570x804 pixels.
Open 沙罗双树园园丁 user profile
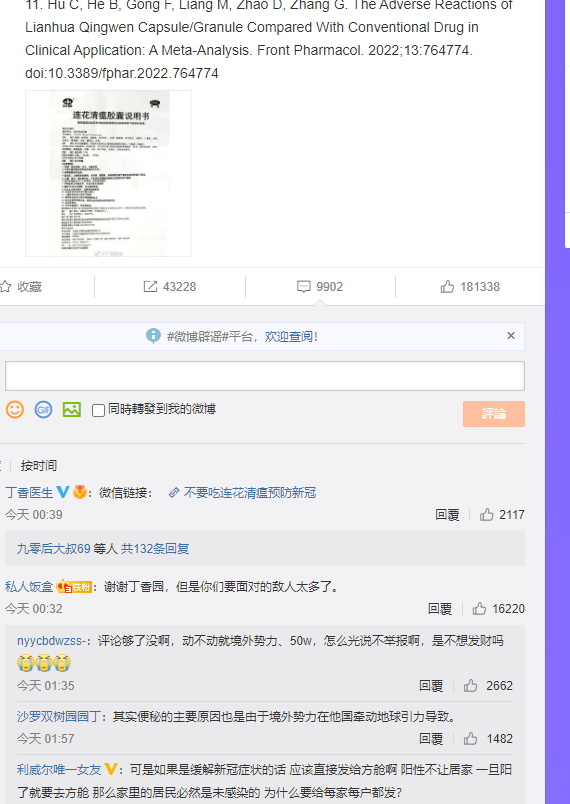click(59, 716)
